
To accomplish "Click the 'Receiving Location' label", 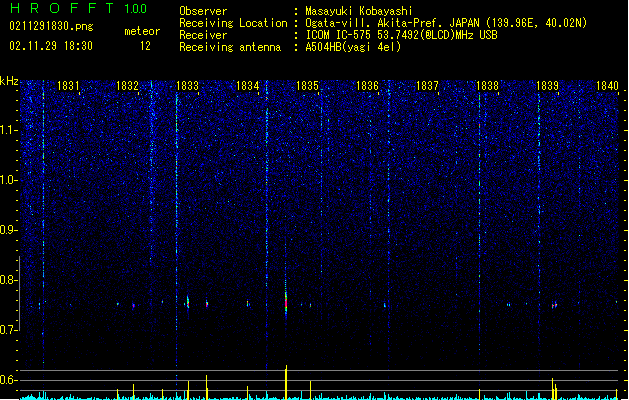I will point(233,23).
